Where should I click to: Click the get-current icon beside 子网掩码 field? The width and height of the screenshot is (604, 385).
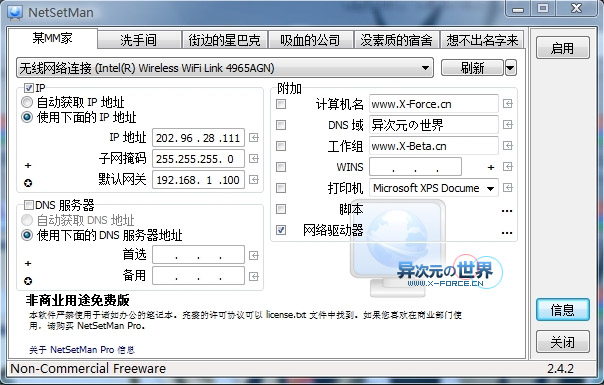(x=253, y=158)
